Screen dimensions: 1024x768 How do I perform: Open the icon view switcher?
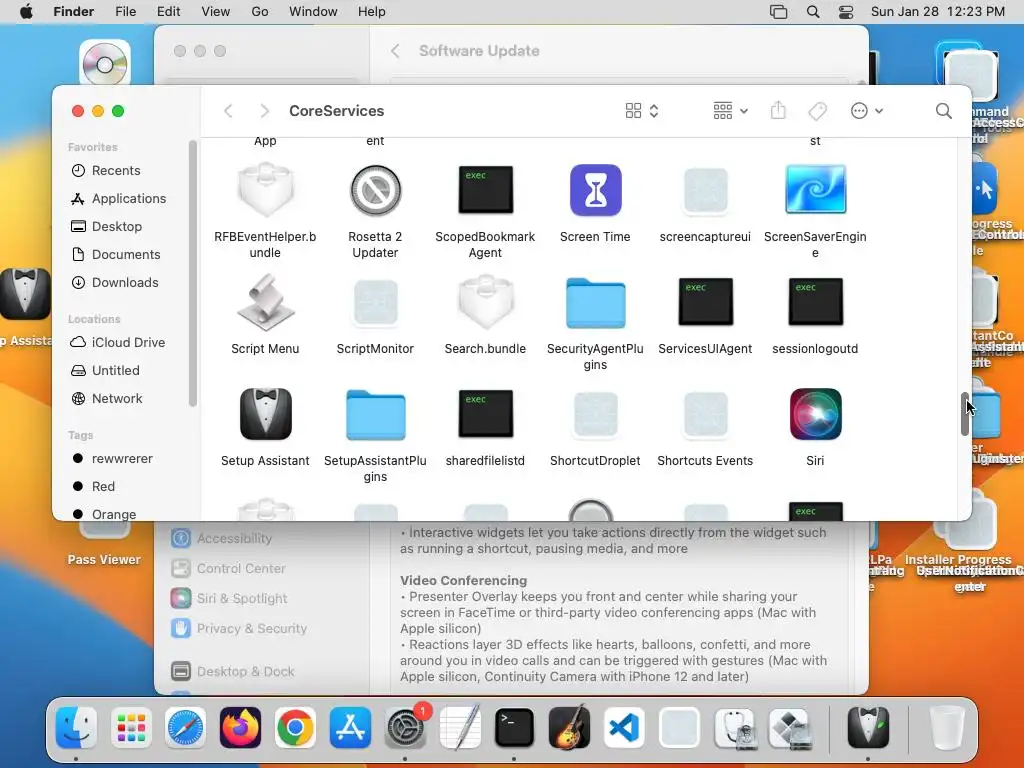[641, 111]
